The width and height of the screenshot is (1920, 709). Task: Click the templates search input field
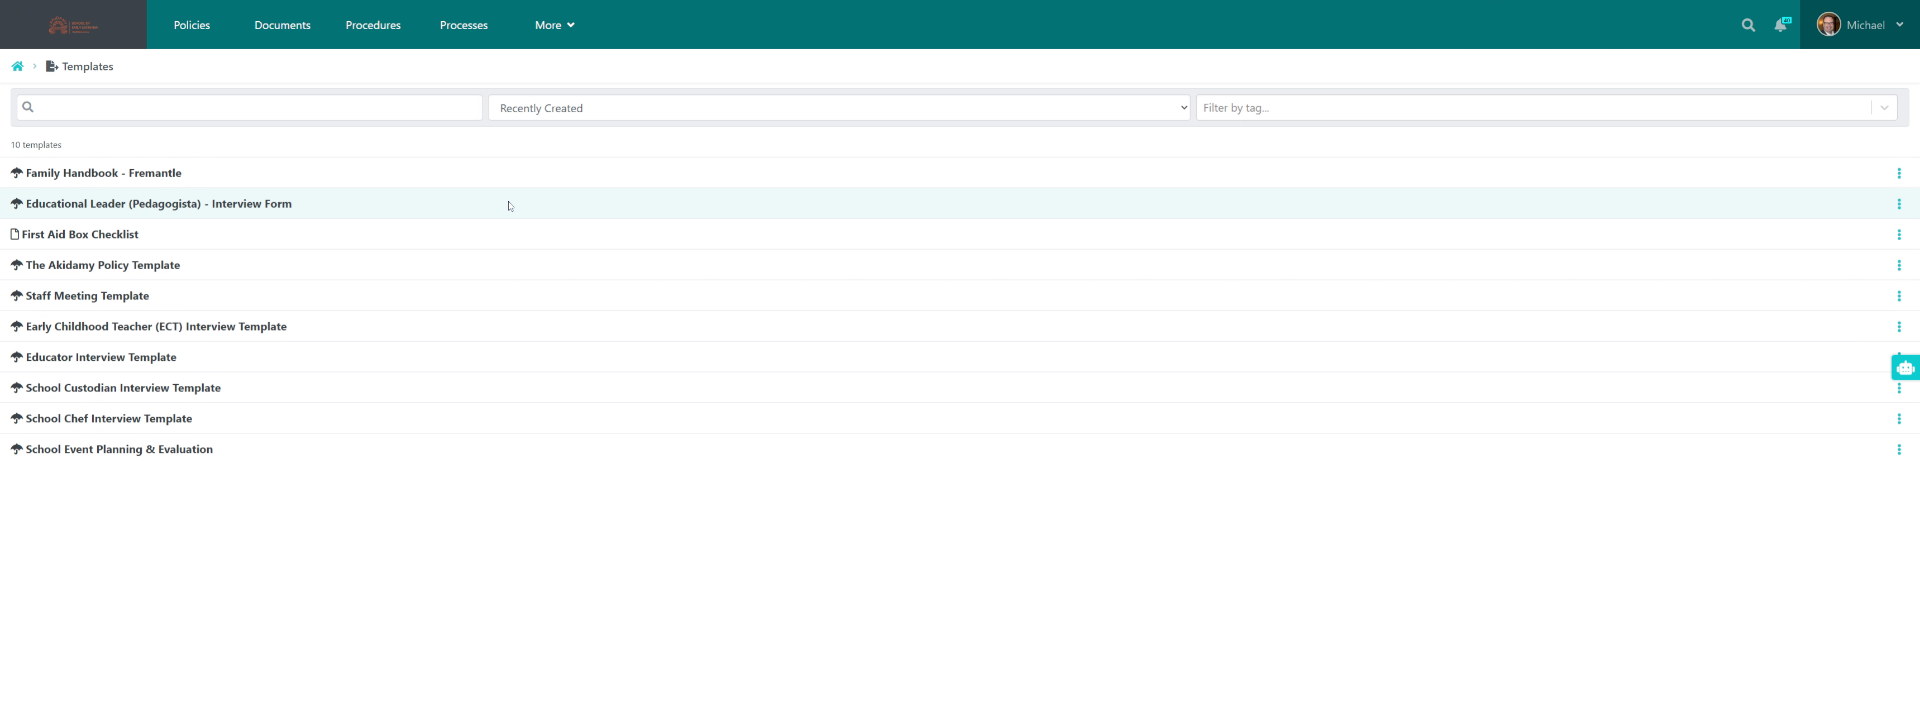(x=250, y=108)
